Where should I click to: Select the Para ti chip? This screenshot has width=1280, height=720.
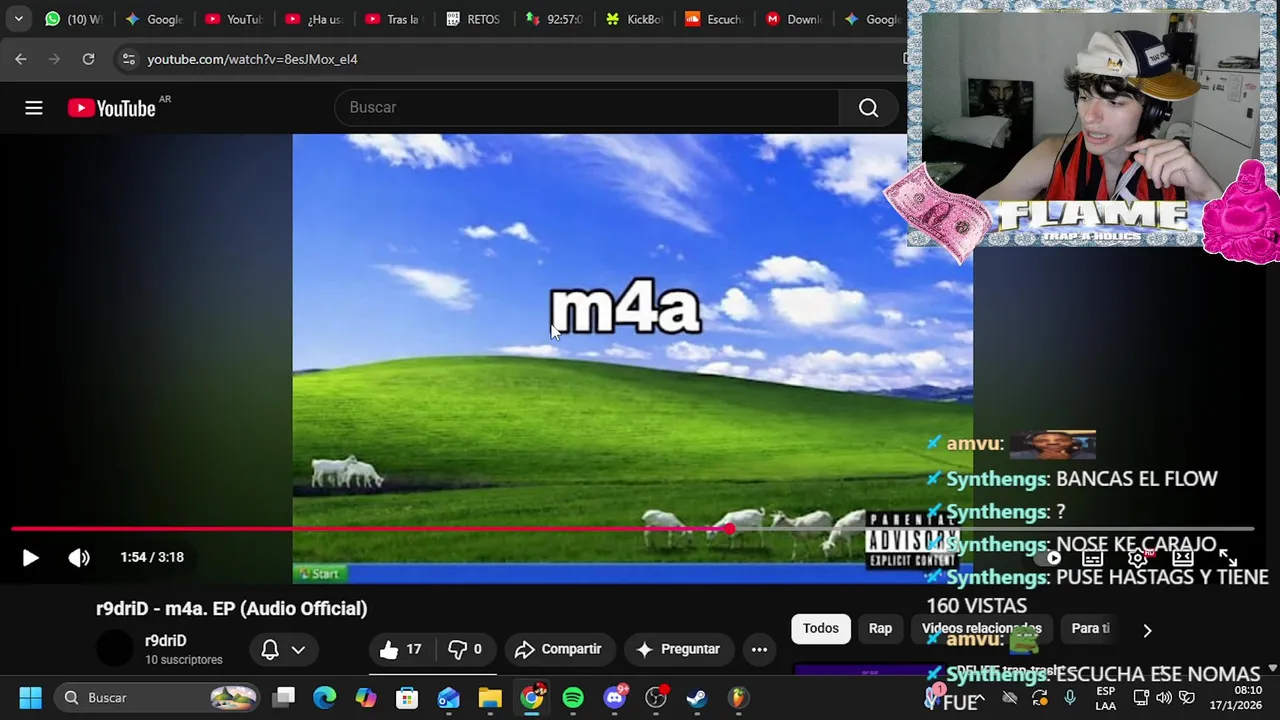(1090, 628)
